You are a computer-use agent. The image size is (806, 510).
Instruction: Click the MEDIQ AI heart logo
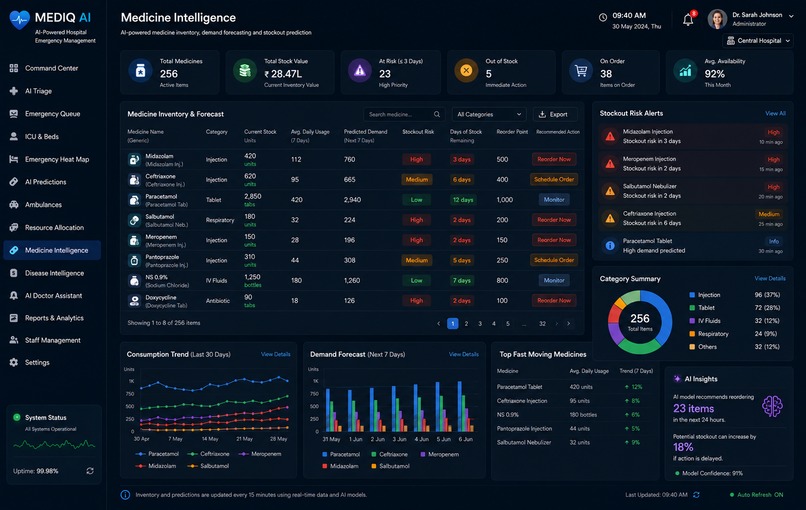click(20, 20)
